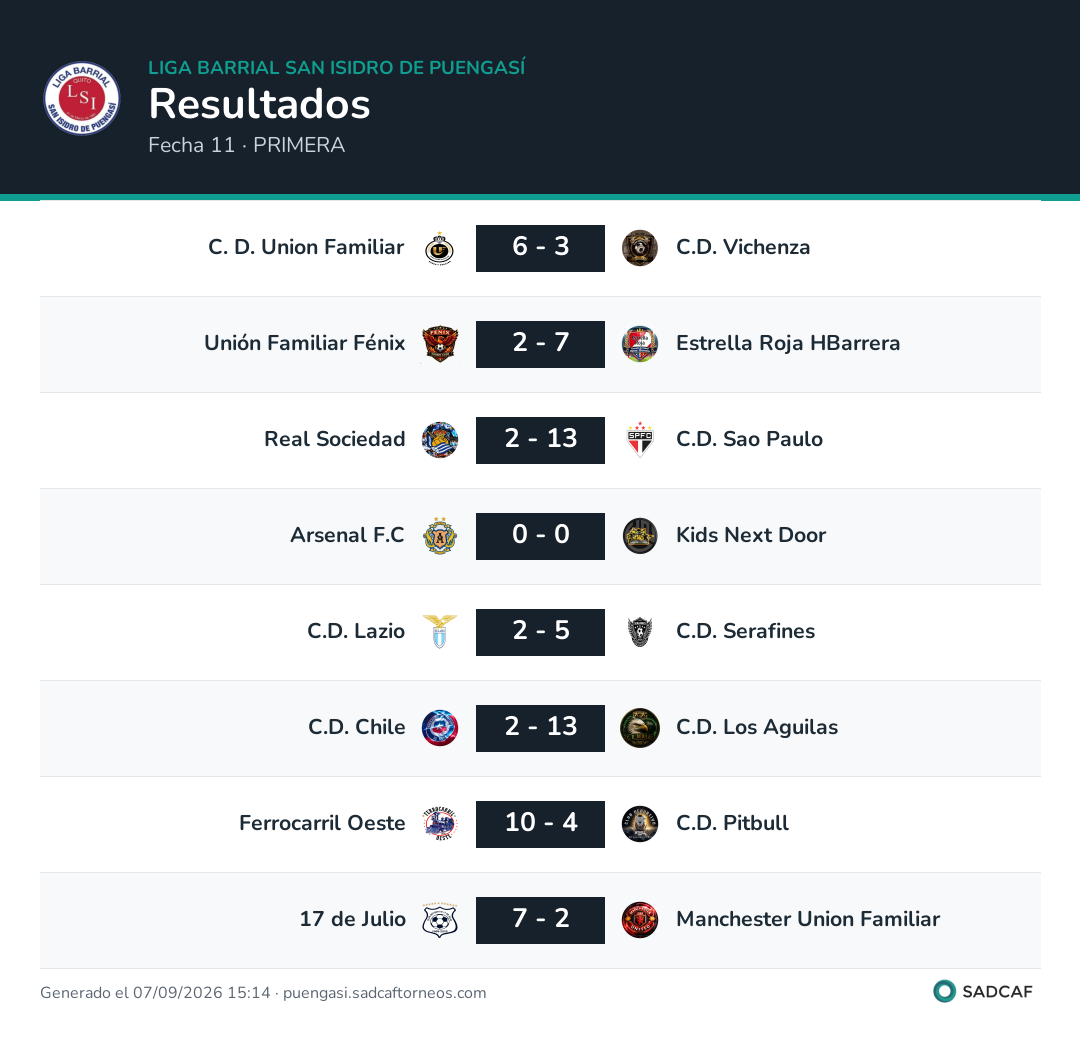Image resolution: width=1080 pixels, height=1044 pixels.
Task: Click the SADCAF logo in footer
Action: click(x=983, y=992)
